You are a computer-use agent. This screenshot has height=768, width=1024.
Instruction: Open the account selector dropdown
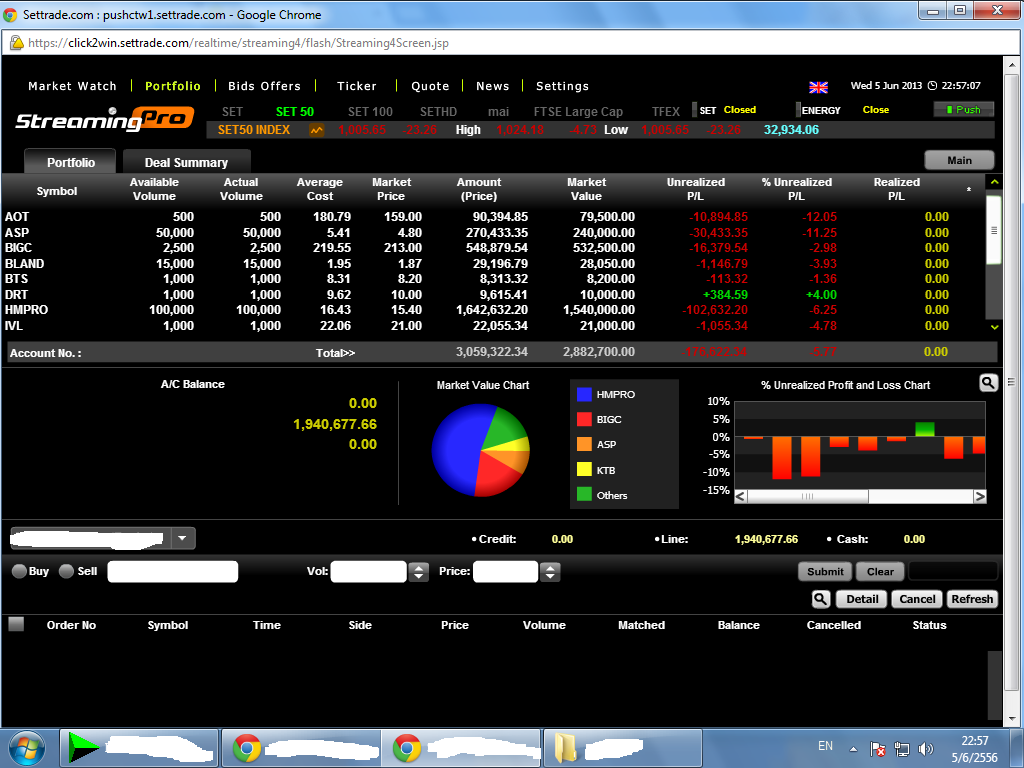tap(182, 538)
